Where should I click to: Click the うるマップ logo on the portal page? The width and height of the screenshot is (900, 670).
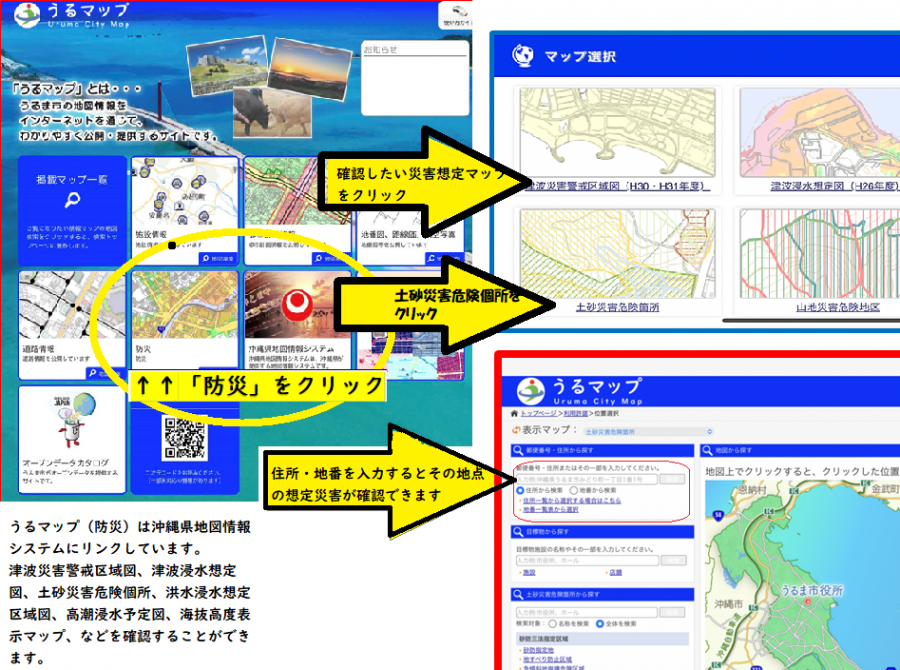coord(72,16)
